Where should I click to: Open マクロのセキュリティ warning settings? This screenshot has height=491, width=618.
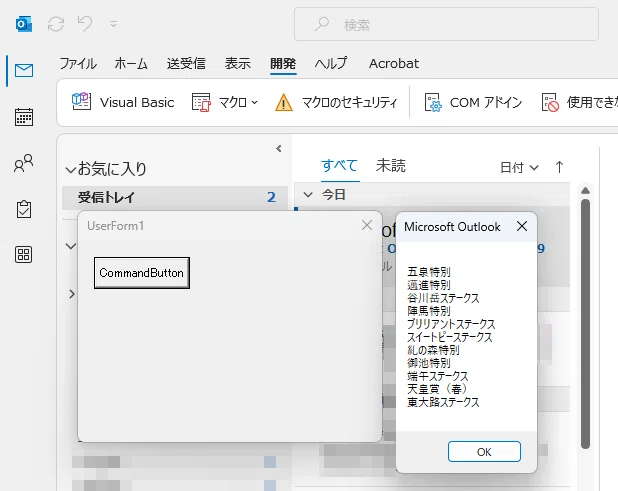tap(336, 102)
